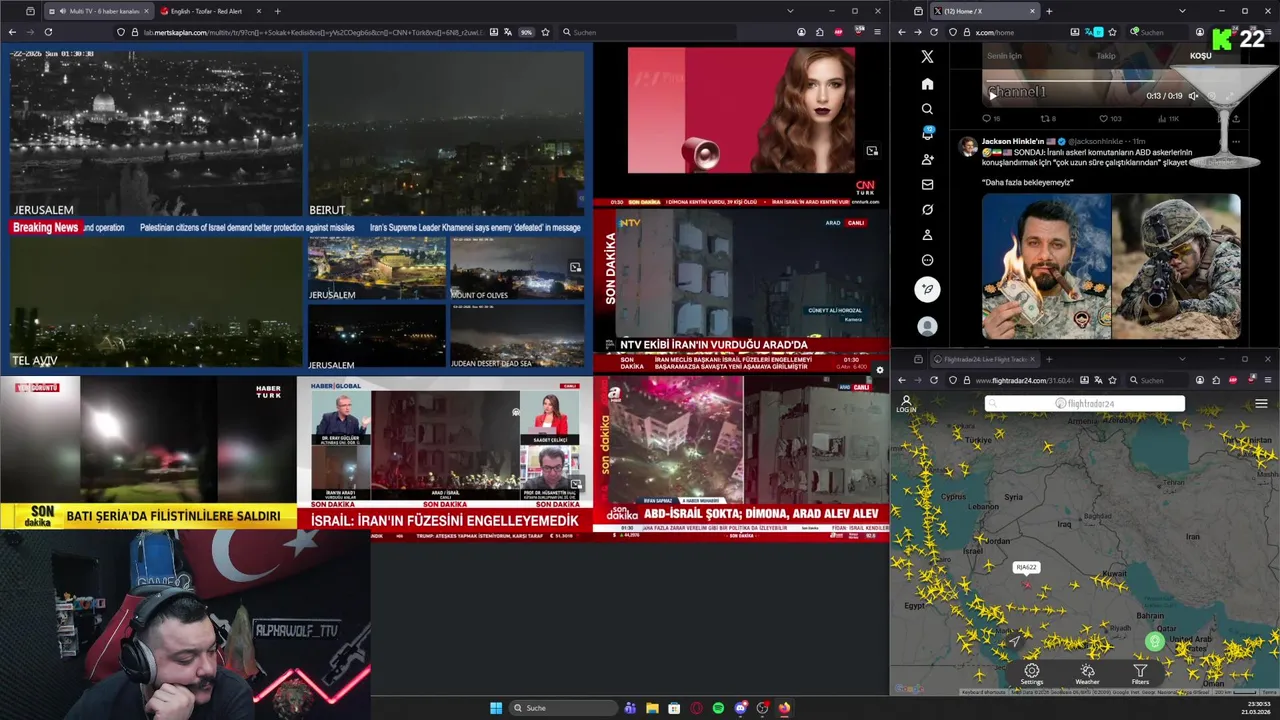Viewport: 1280px width, 720px height.
Task: Bookmark the X page with star icon
Action: coord(1112,32)
